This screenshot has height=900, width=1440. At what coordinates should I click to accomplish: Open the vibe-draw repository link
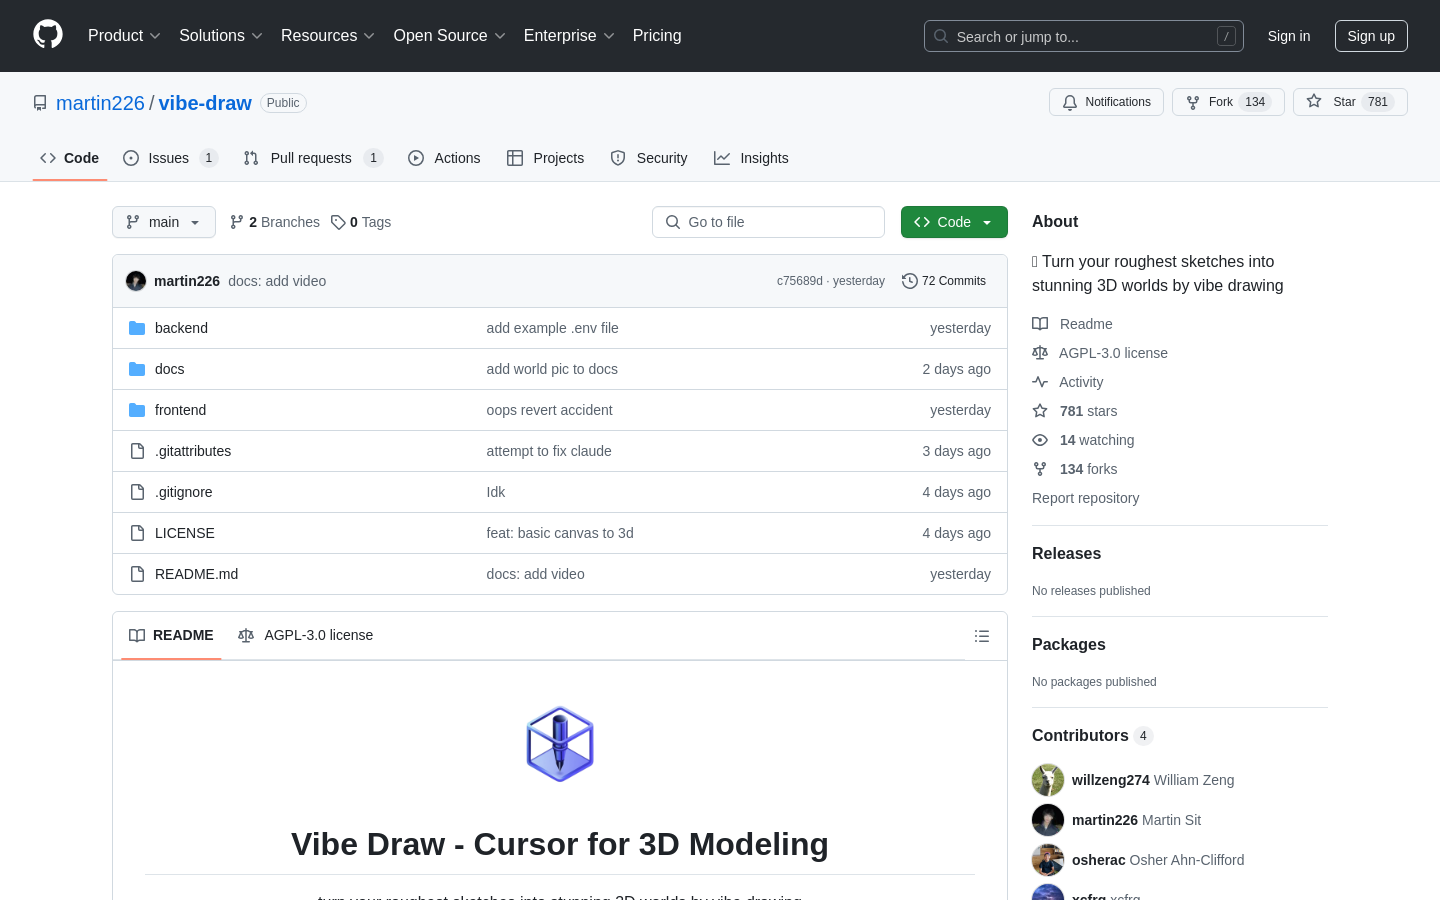point(205,103)
